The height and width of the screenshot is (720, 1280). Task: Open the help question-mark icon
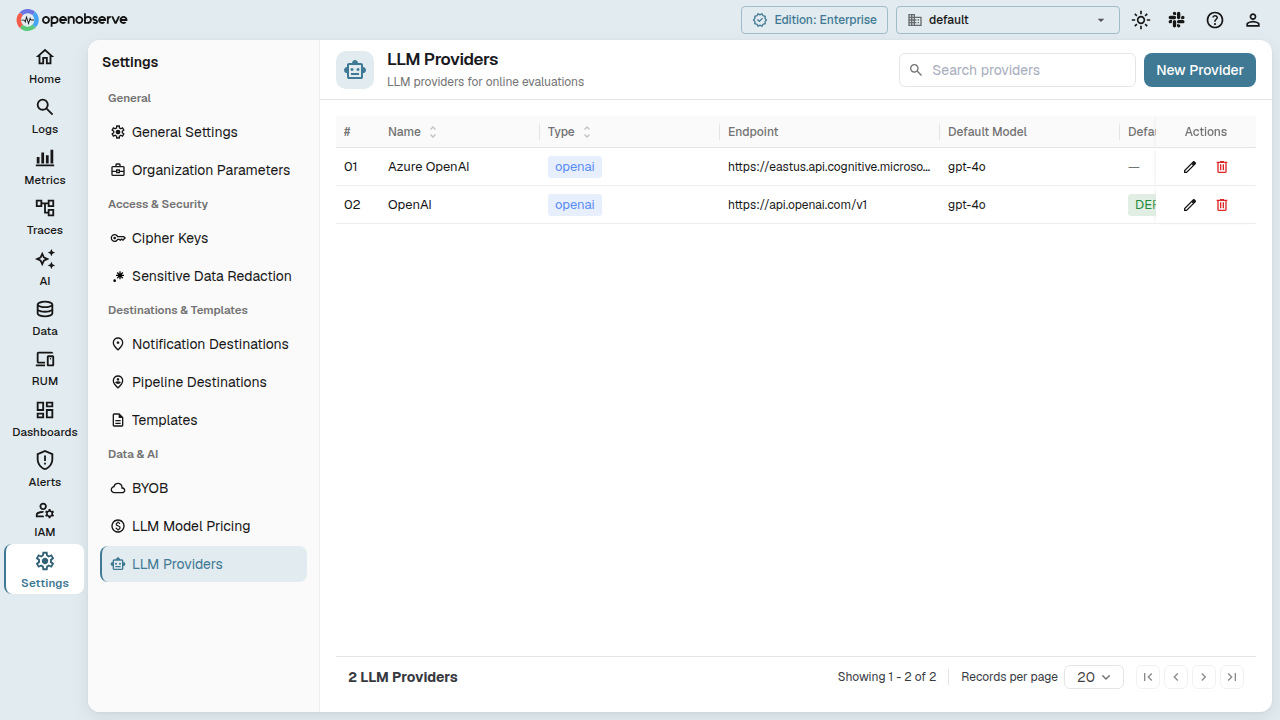coord(1215,20)
